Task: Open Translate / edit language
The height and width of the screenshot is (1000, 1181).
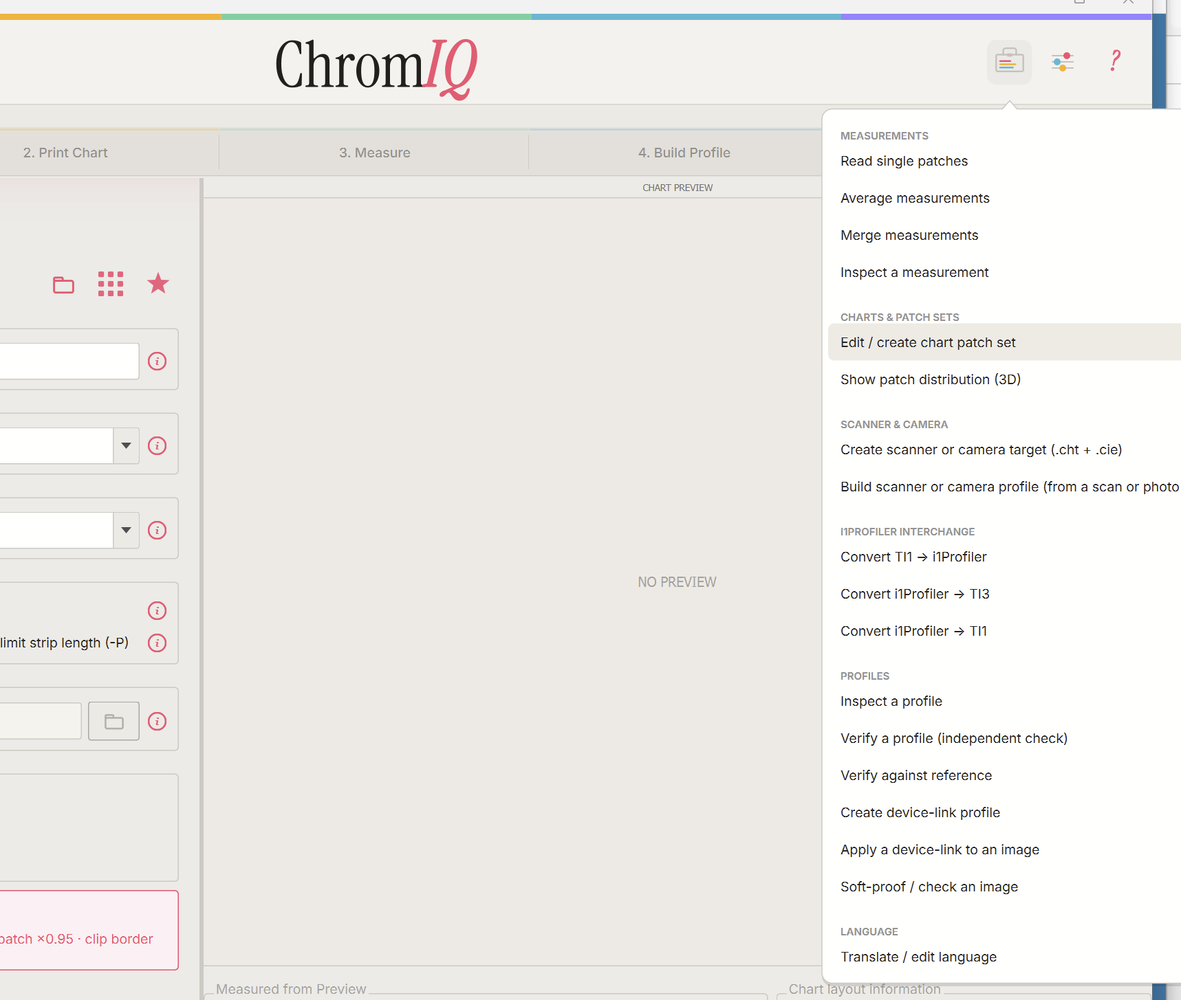Action: point(1005,957)
